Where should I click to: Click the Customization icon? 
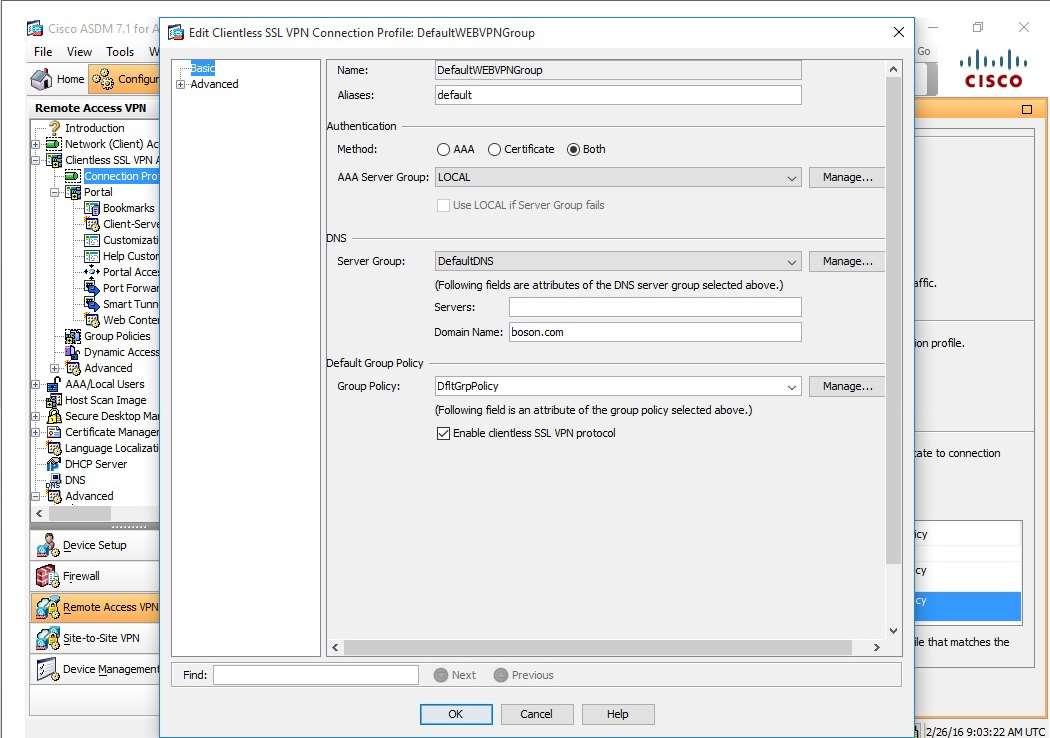point(92,240)
